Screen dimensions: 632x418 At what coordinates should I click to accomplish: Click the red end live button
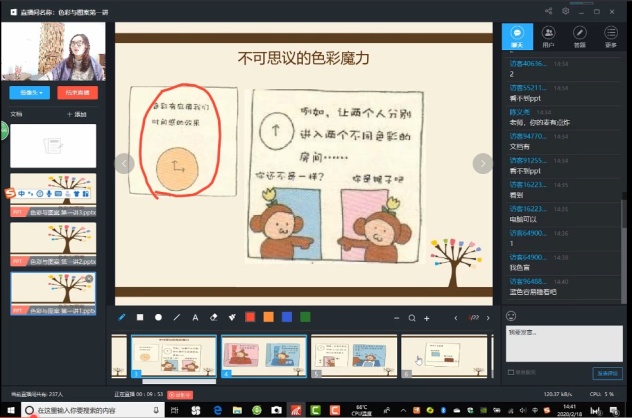(76, 92)
